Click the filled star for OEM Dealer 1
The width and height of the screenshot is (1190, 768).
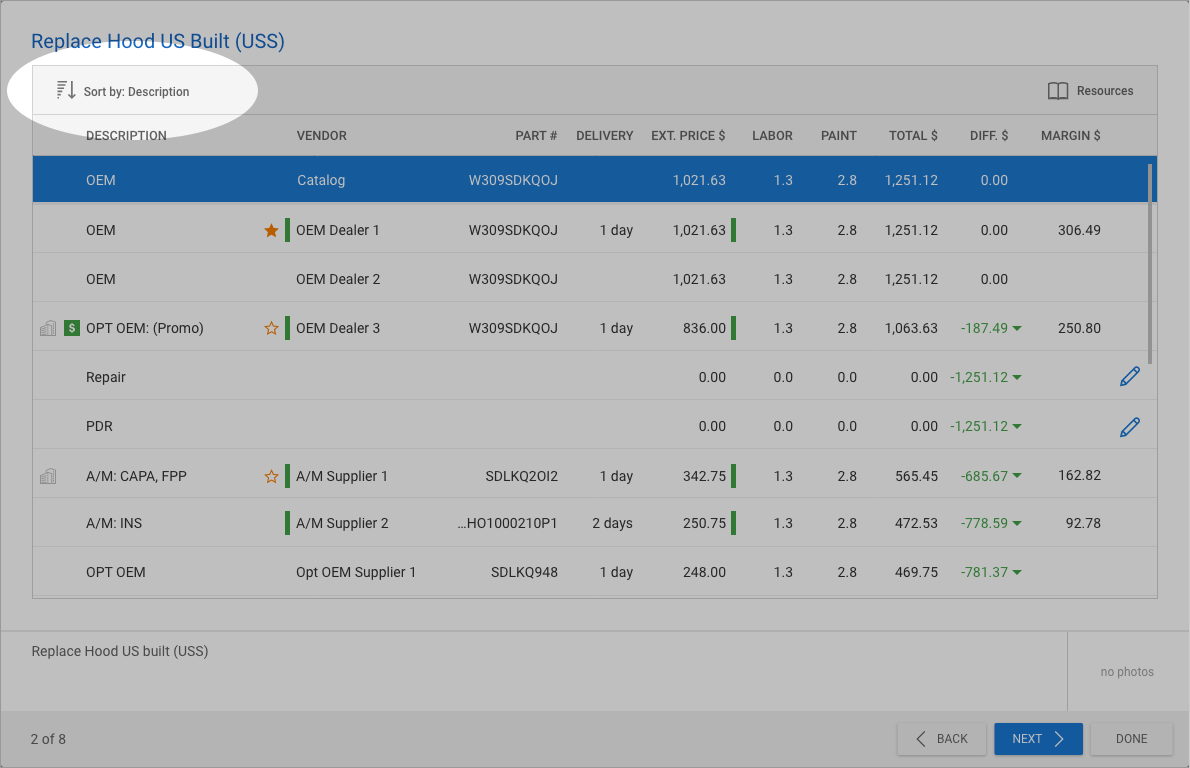271,230
